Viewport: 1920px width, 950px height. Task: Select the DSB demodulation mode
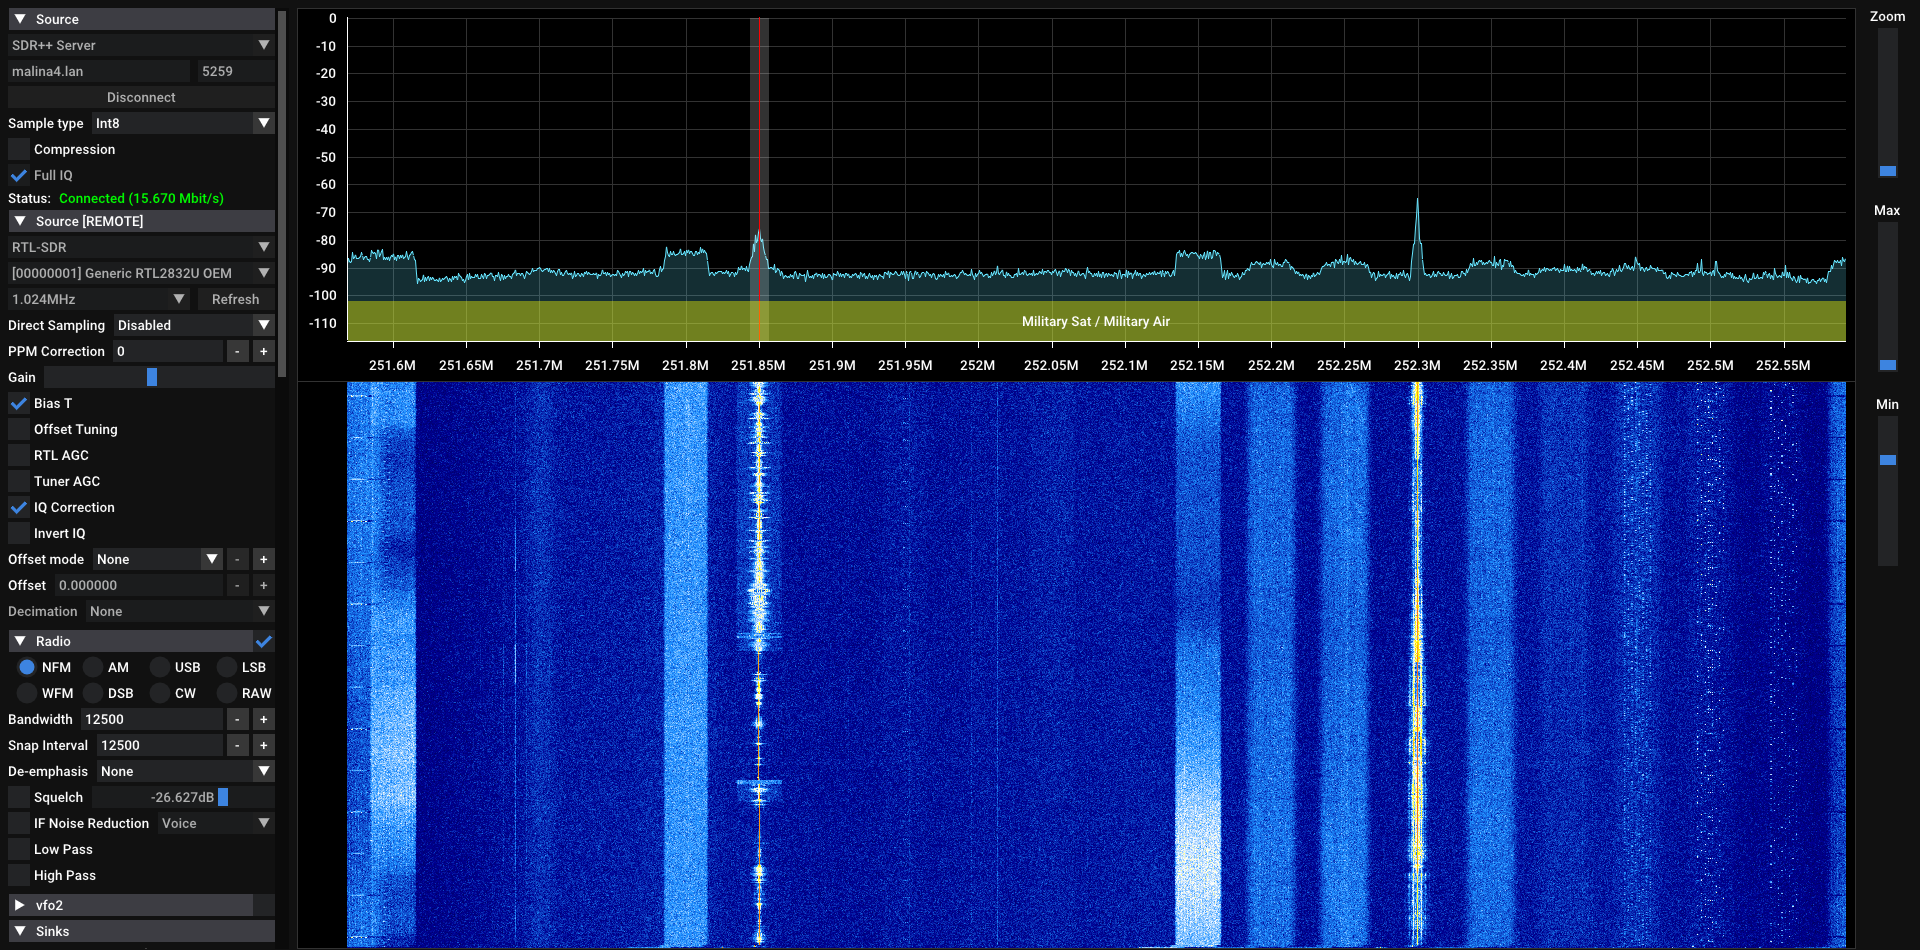click(93, 693)
